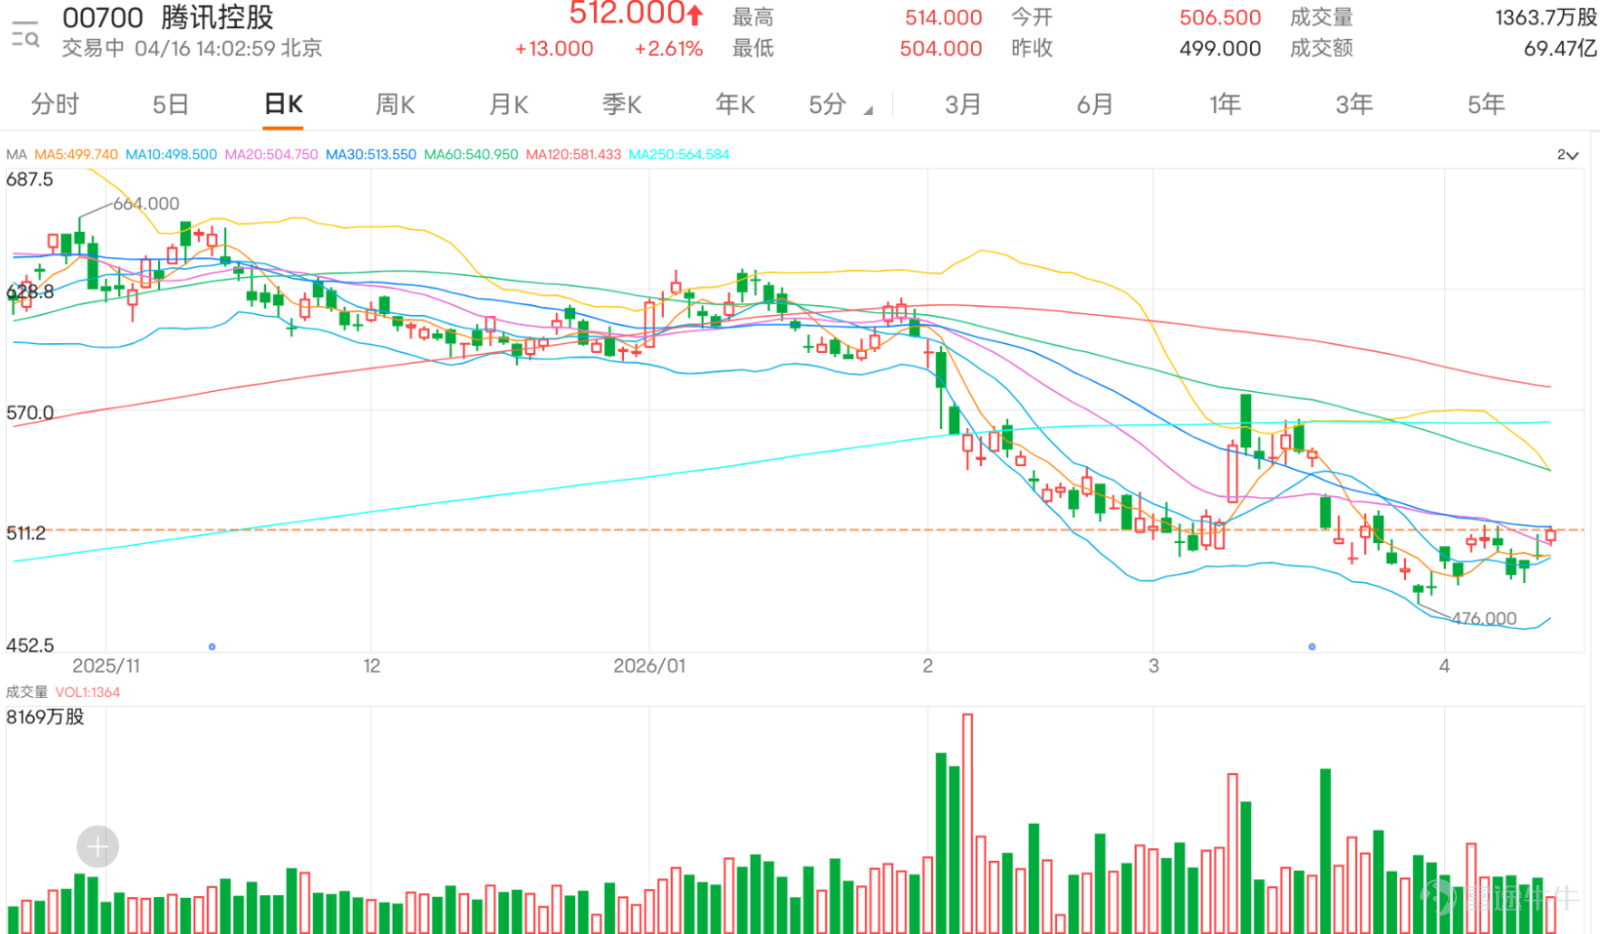Click the +13.000 price change value

point(554,49)
